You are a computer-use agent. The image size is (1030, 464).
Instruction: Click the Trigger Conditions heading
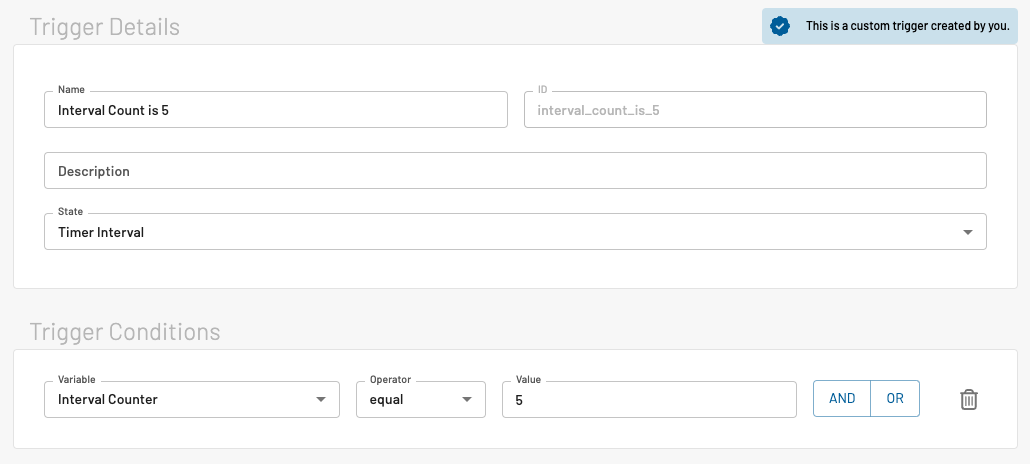click(125, 332)
